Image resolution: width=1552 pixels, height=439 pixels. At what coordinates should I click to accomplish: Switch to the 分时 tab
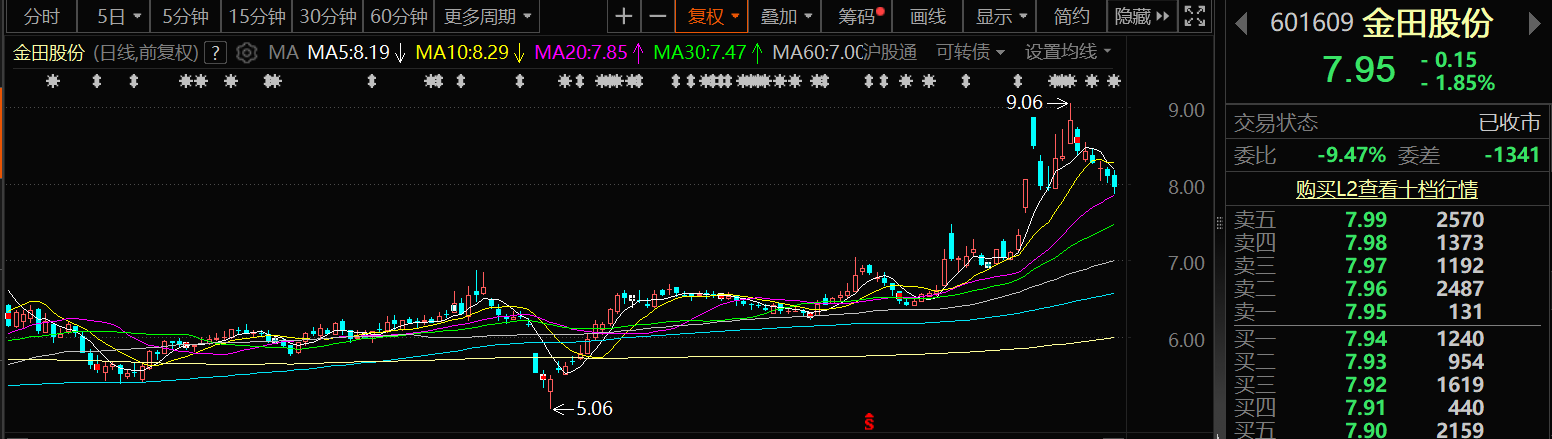pyautogui.click(x=41, y=16)
